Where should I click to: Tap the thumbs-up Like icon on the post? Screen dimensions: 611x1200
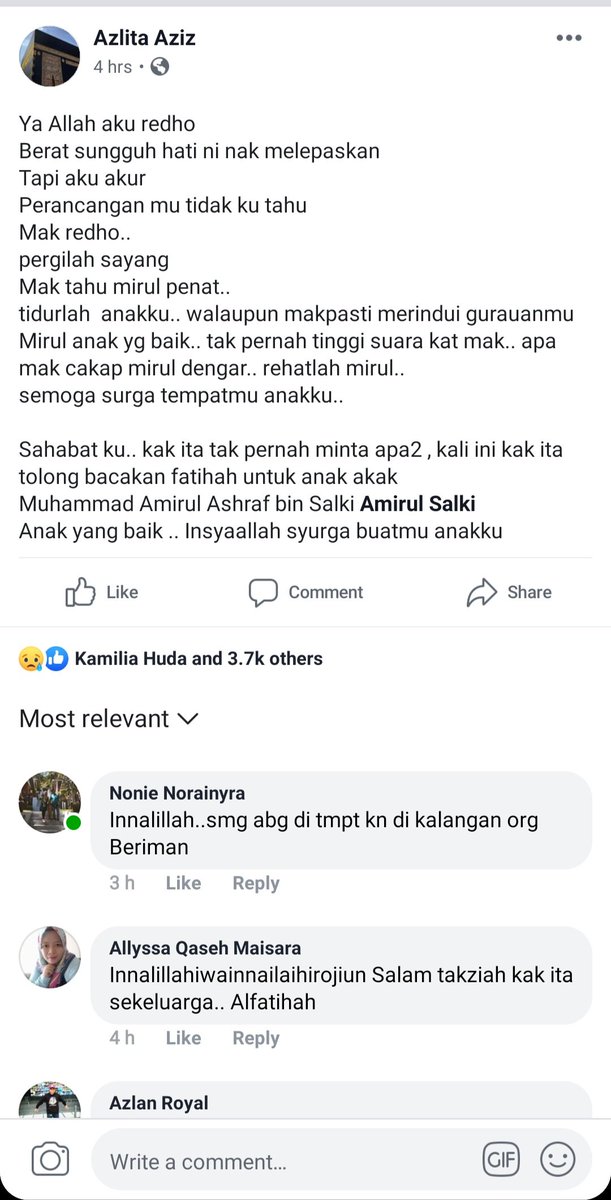tap(80, 593)
